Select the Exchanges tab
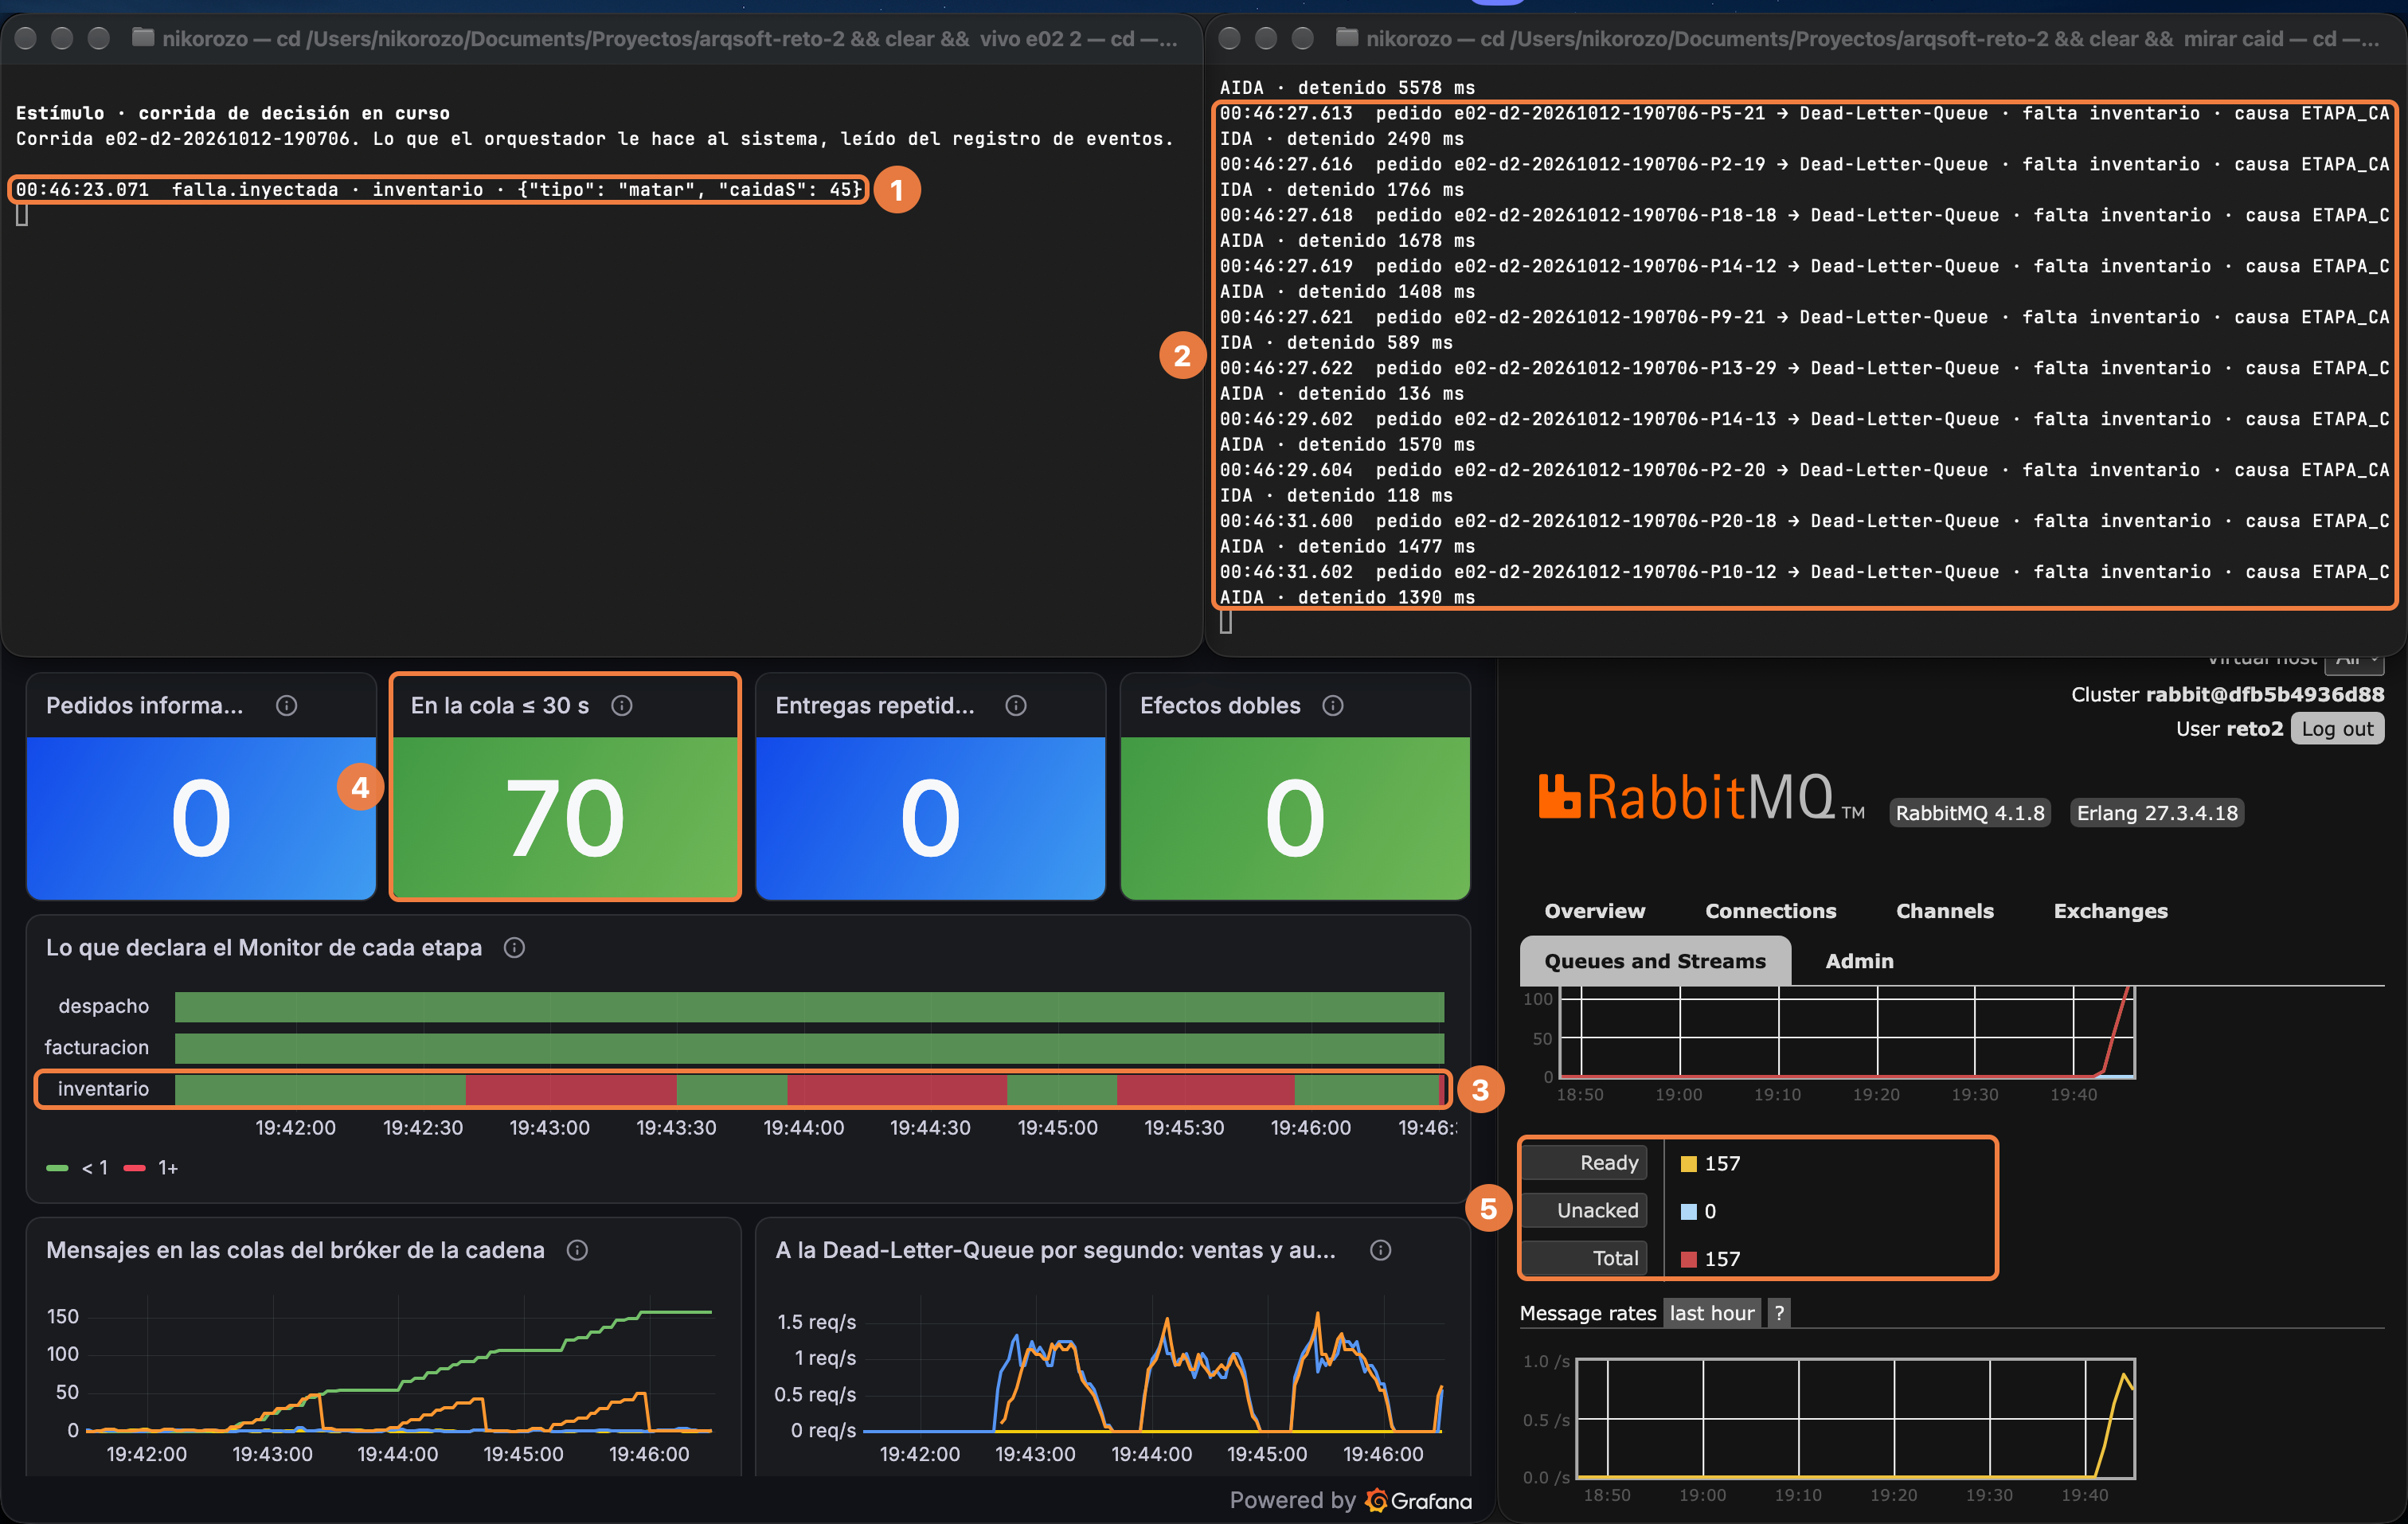The height and width of the screenshot is (1524, 2408). 2110,911
